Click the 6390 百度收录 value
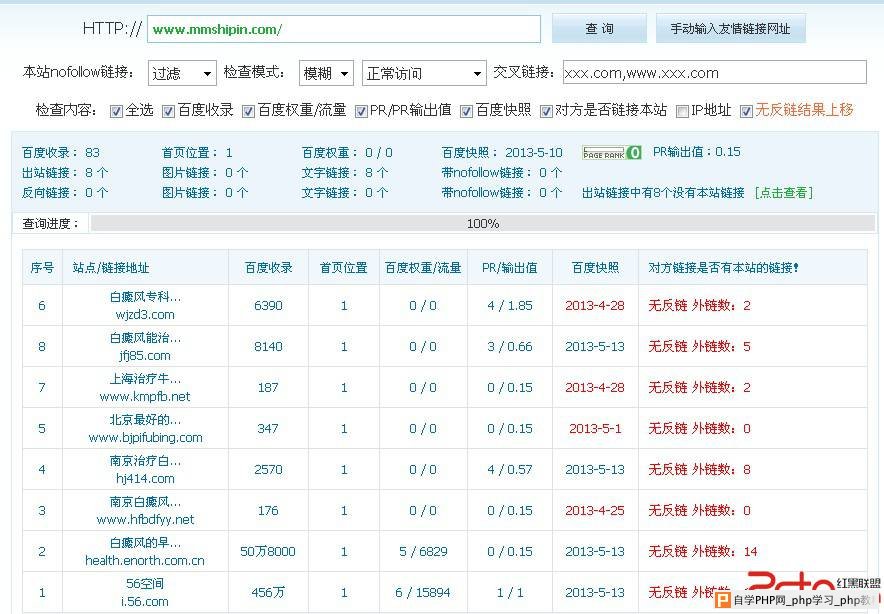The width and height of the screenshot is (884, 614). click(268, 306)
